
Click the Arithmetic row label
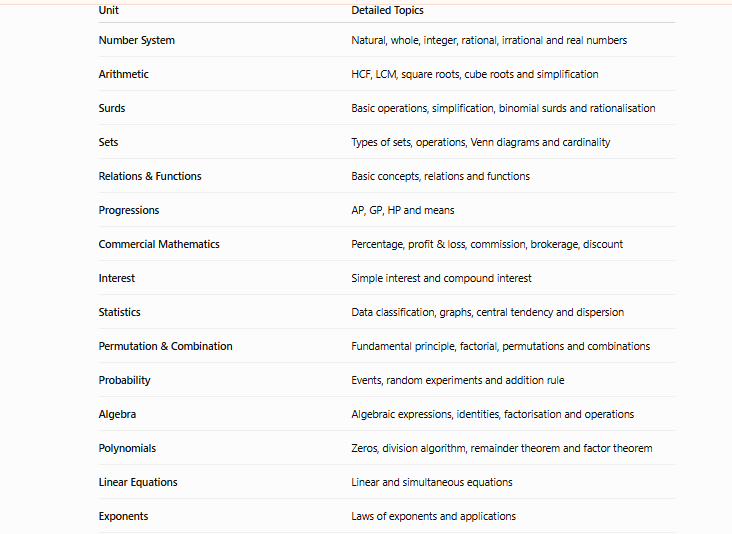[x=123, y=74]
